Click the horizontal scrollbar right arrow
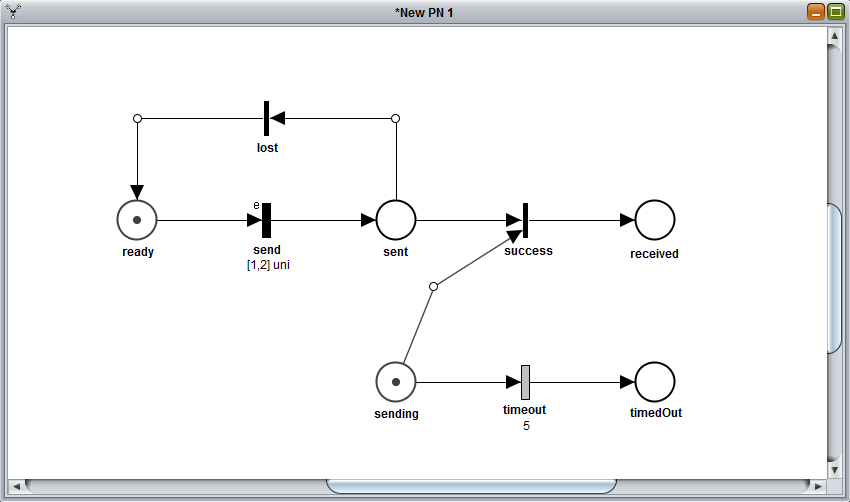The image size is (850, 502). coord(819,486)
